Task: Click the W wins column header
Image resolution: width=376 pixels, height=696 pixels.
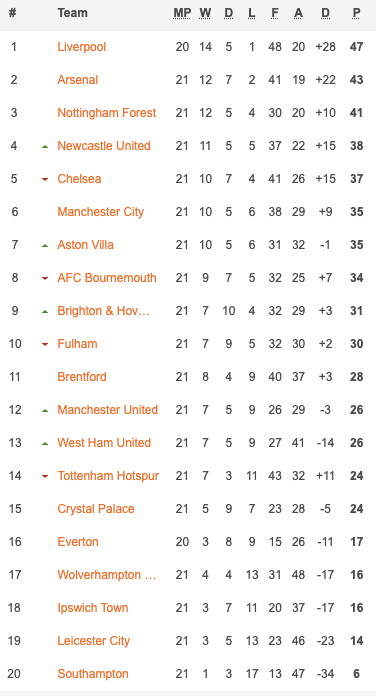Action: tap(205, 13)
